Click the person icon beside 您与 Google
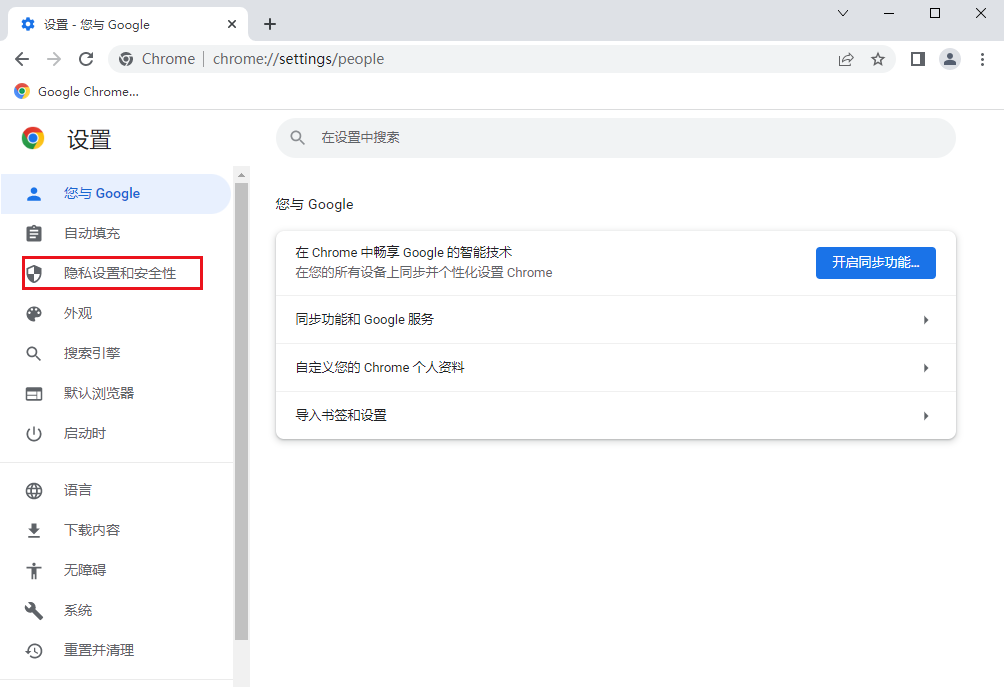Screen dimensions: 1004x687 pos(34,193)
